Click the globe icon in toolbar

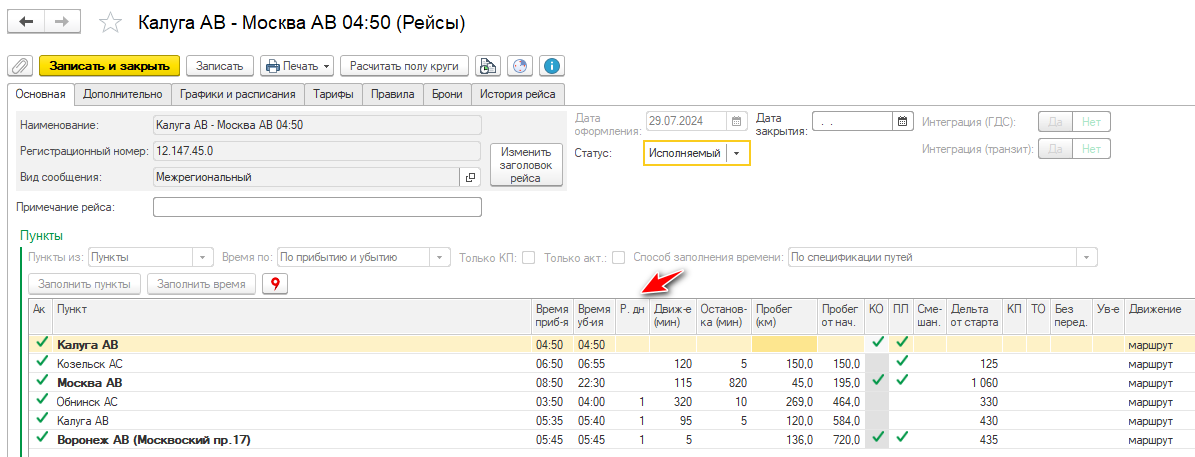(x=519, y=66)
